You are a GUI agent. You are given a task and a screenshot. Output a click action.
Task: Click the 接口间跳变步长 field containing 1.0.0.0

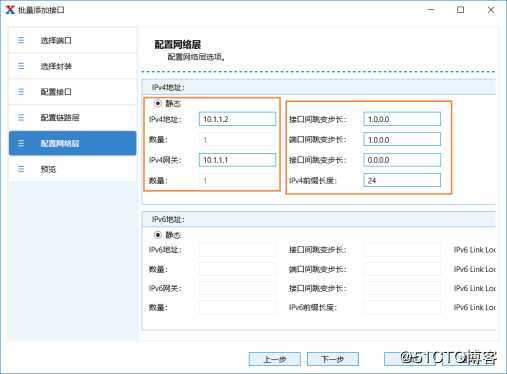point(402,119)
